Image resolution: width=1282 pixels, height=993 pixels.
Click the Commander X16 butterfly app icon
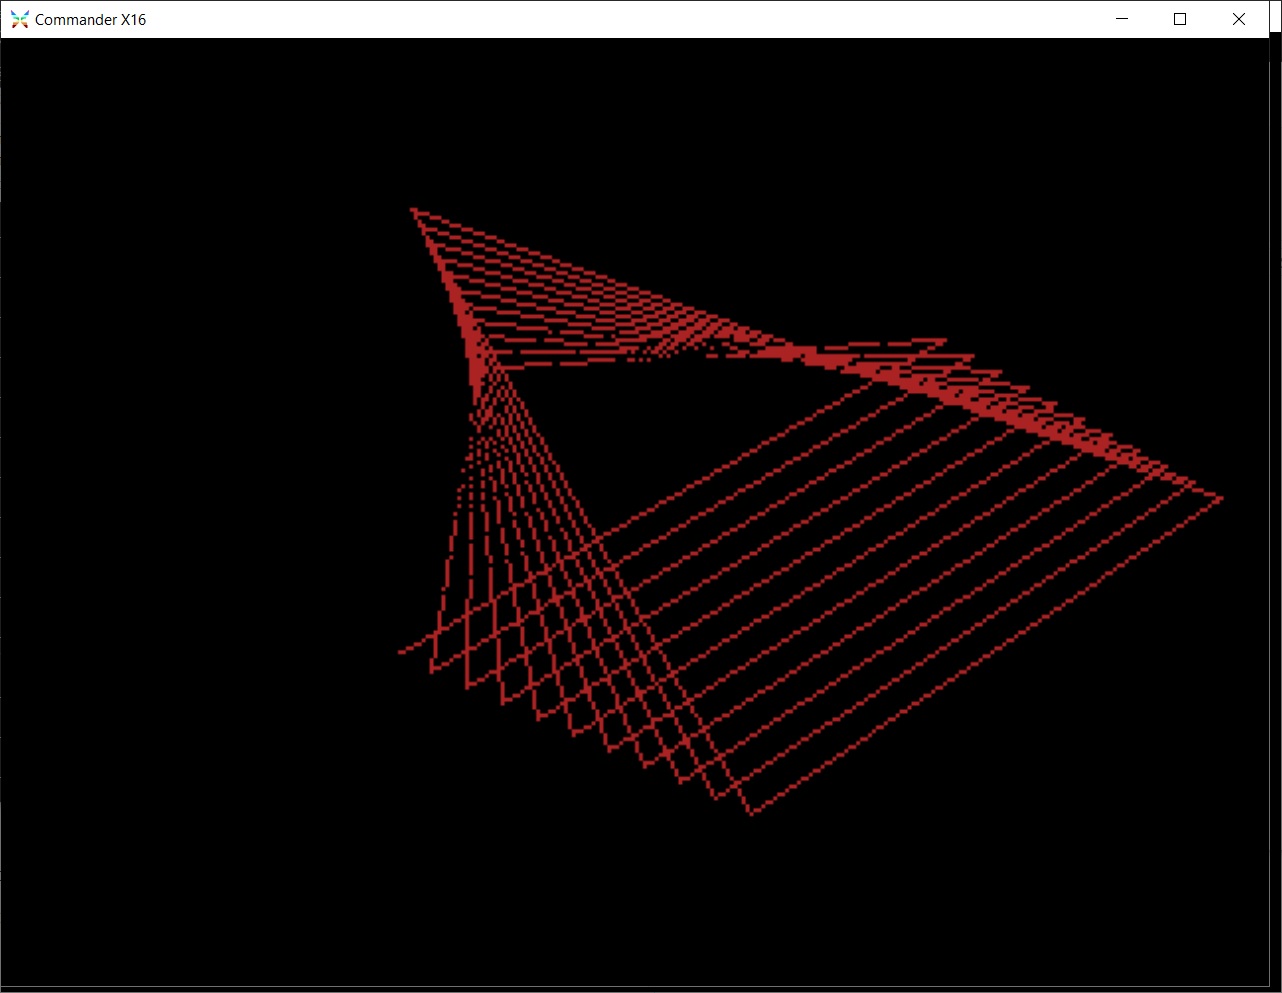point(19,19)
